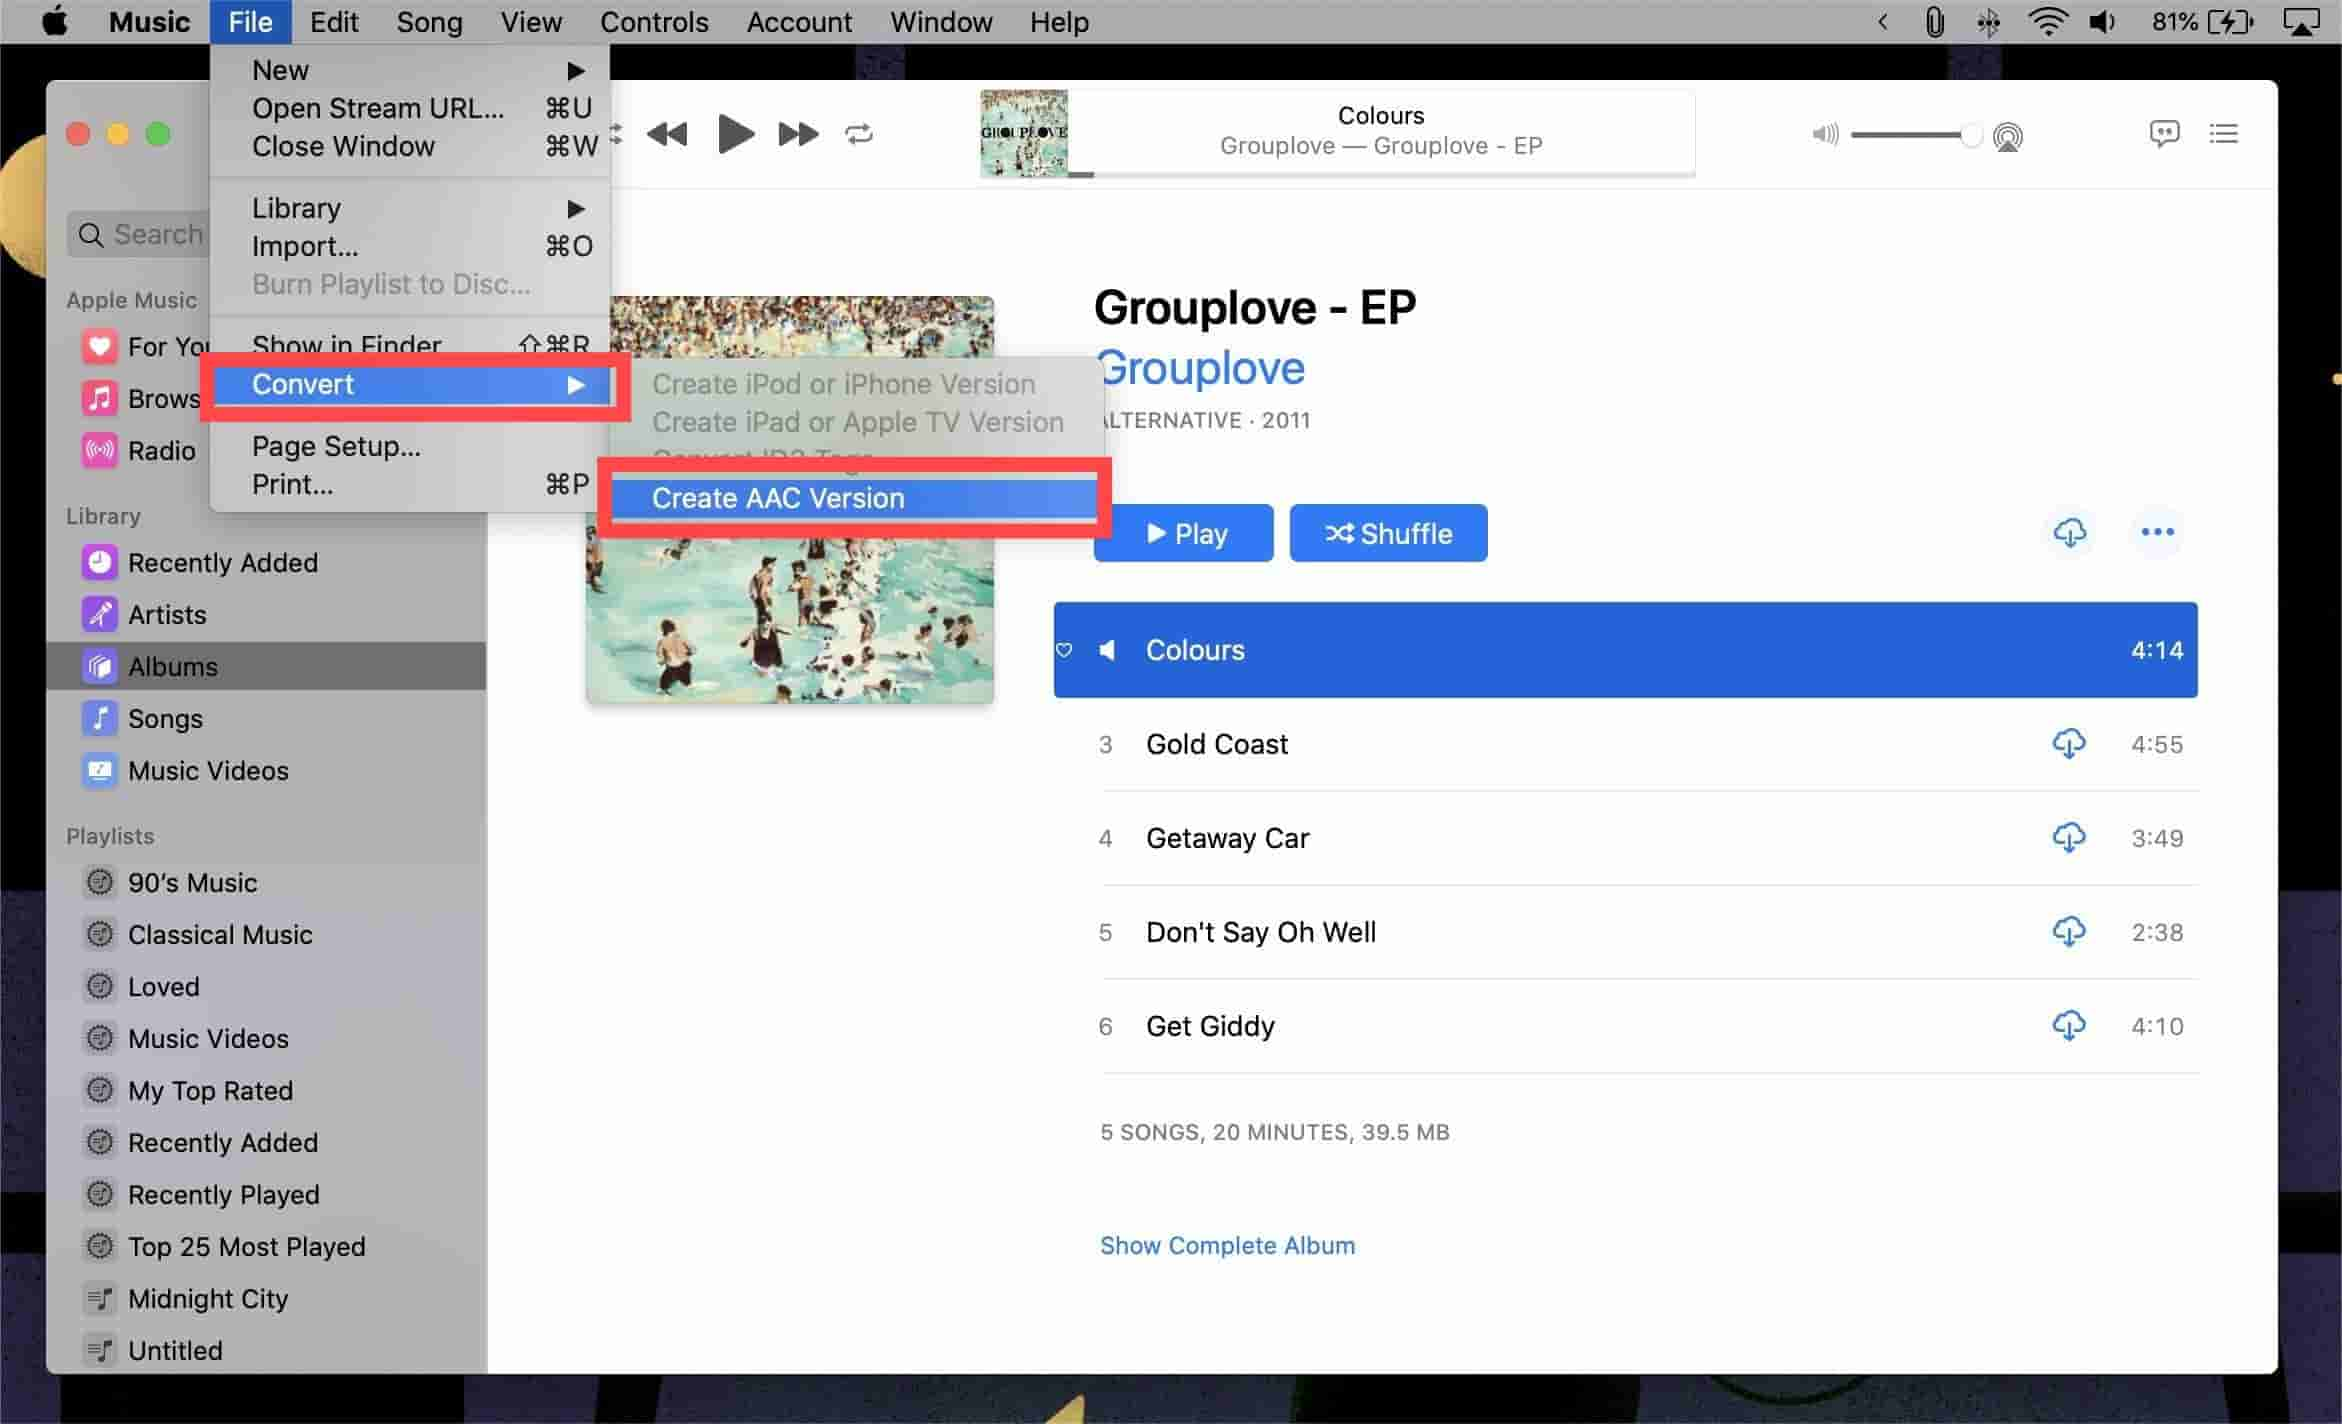
Task: Click the AirPlay output icon in transport bar
Action: [2007, 136]
